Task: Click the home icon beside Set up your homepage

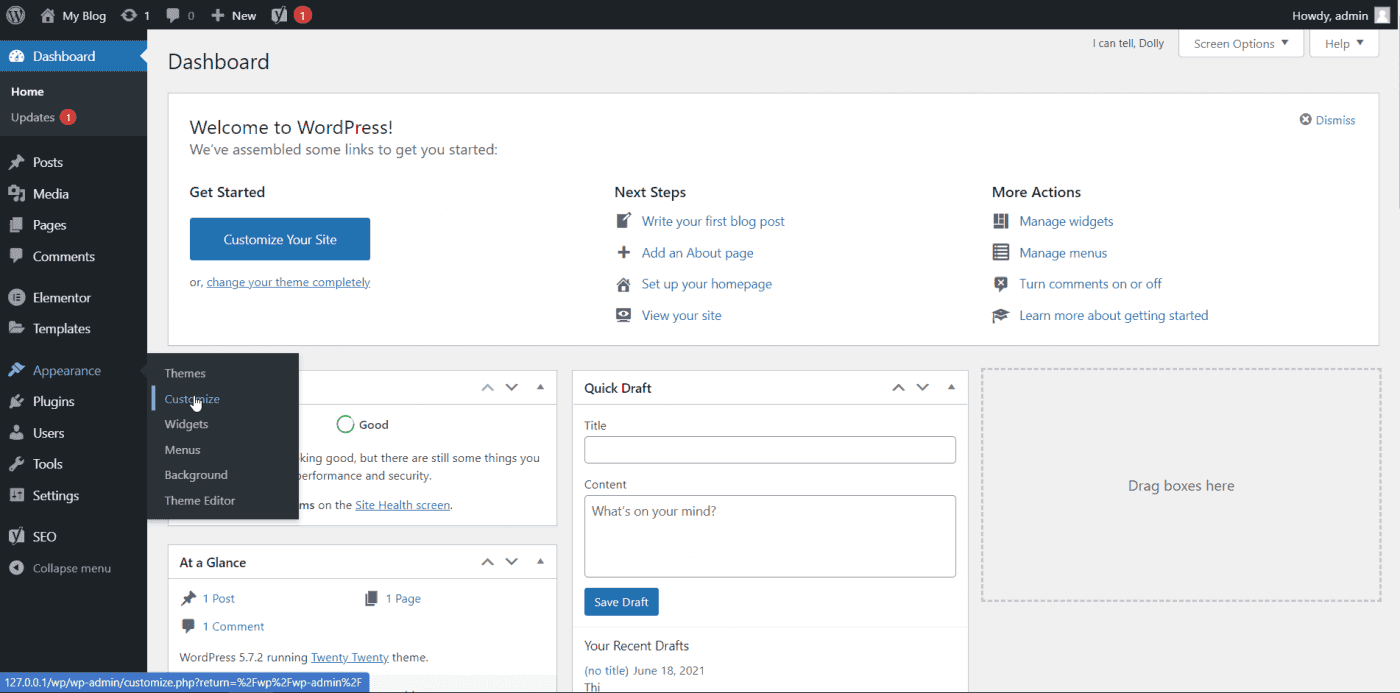Action: point(624,284)
